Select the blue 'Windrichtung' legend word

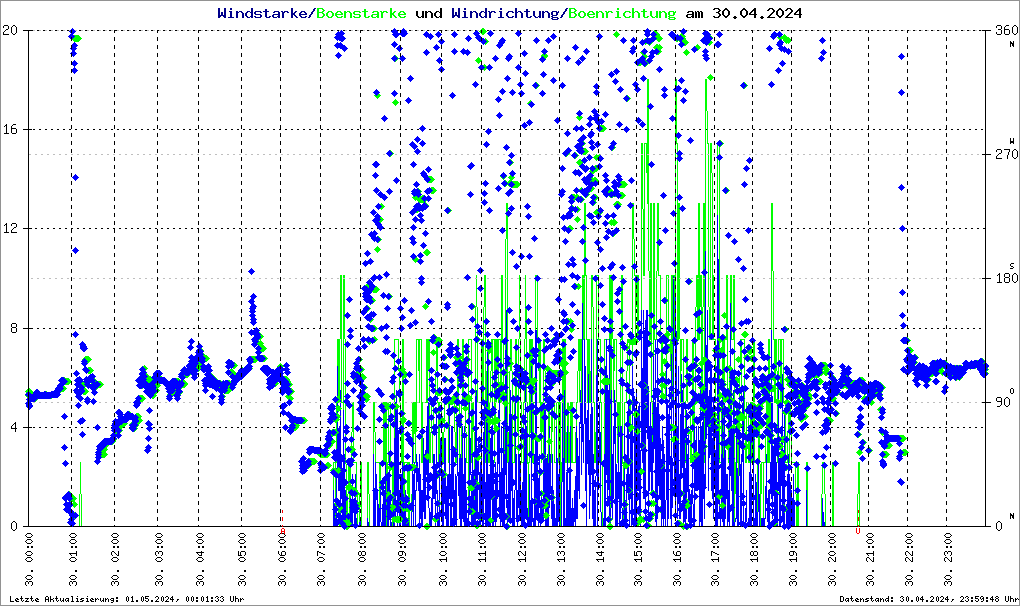click(x=505, y=13)
